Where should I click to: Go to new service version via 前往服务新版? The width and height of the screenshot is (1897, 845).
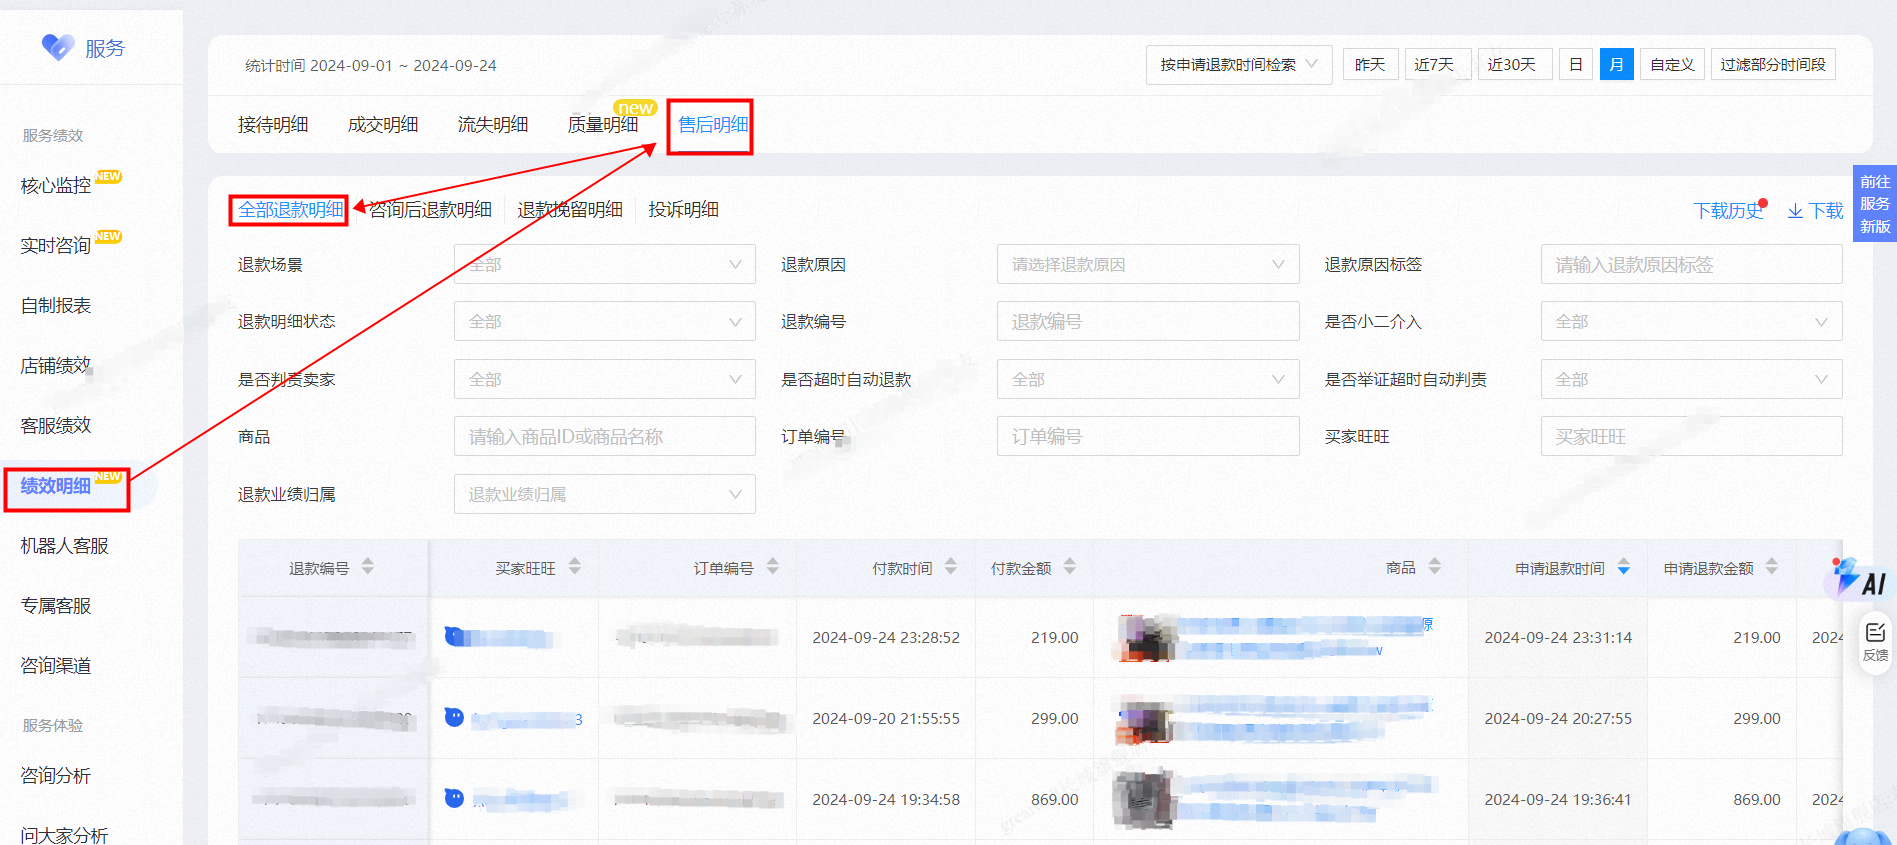pos(1875,204)
